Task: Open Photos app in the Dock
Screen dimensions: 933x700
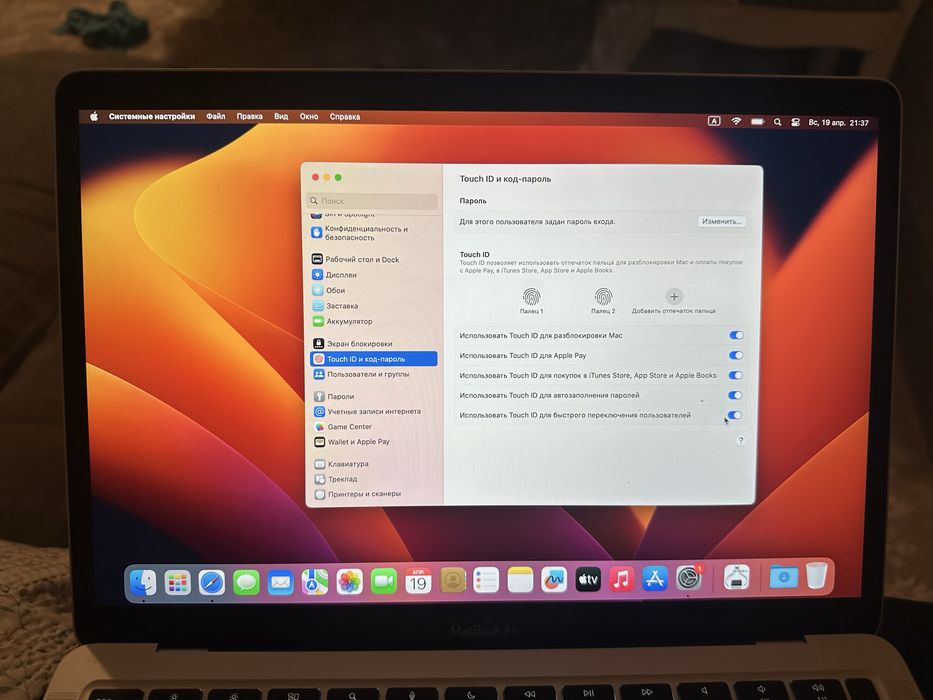Action: tap(349, 582)
